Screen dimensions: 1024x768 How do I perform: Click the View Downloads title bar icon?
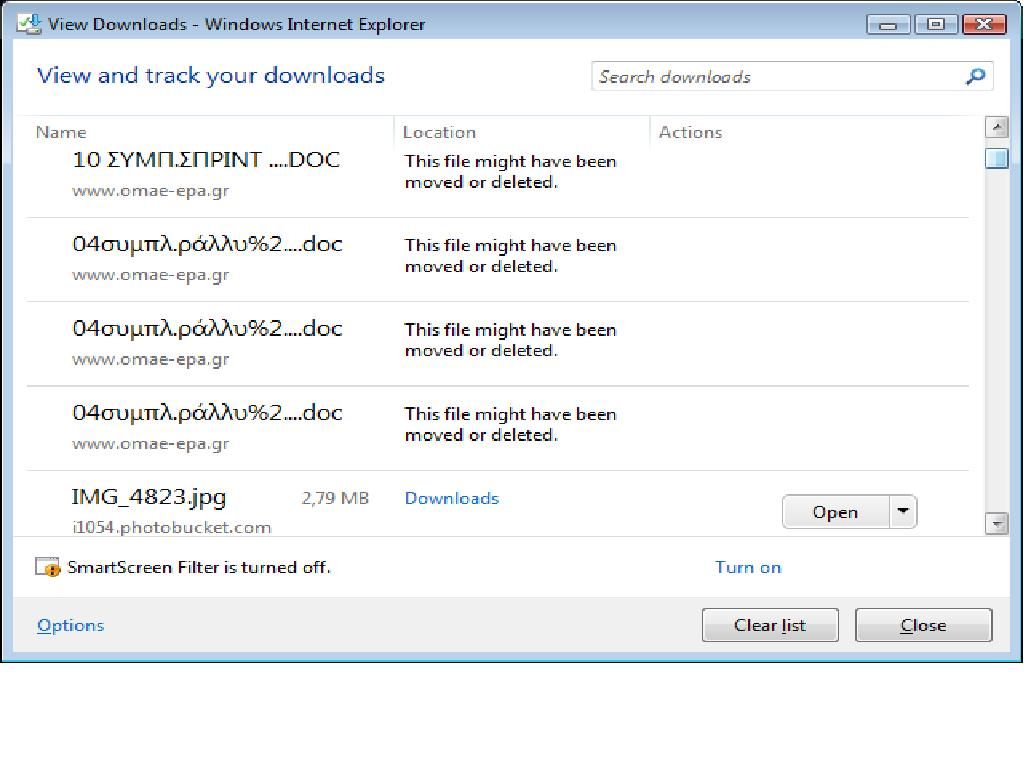click(x=28, y=24)
